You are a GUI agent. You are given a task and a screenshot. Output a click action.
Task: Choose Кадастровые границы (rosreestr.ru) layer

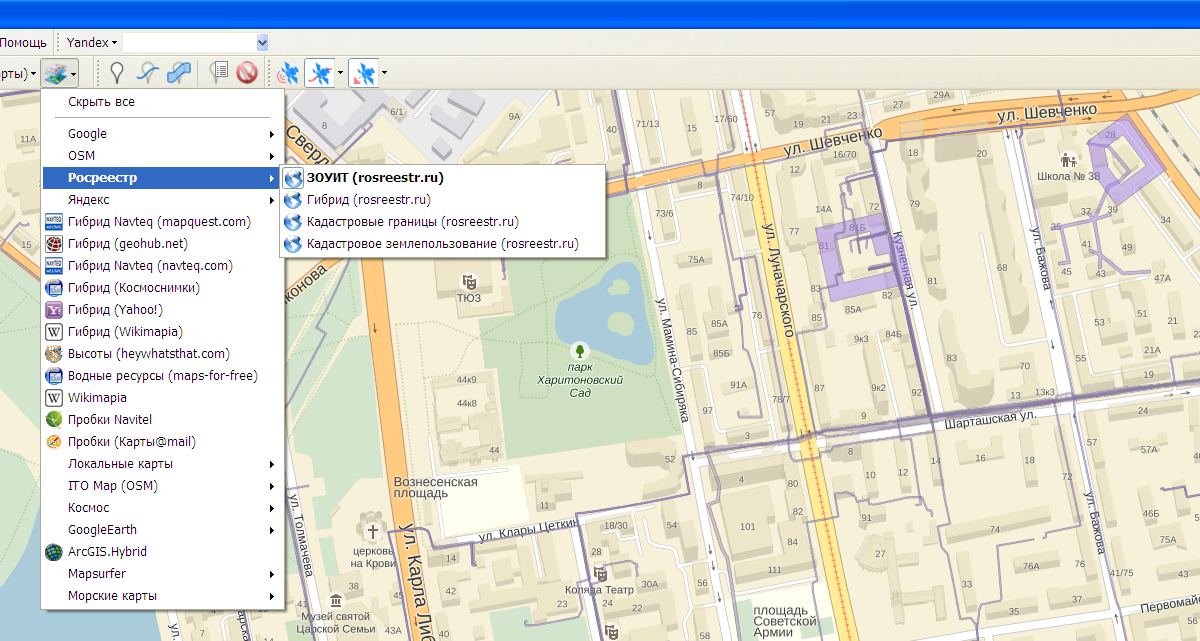[412, 222]
